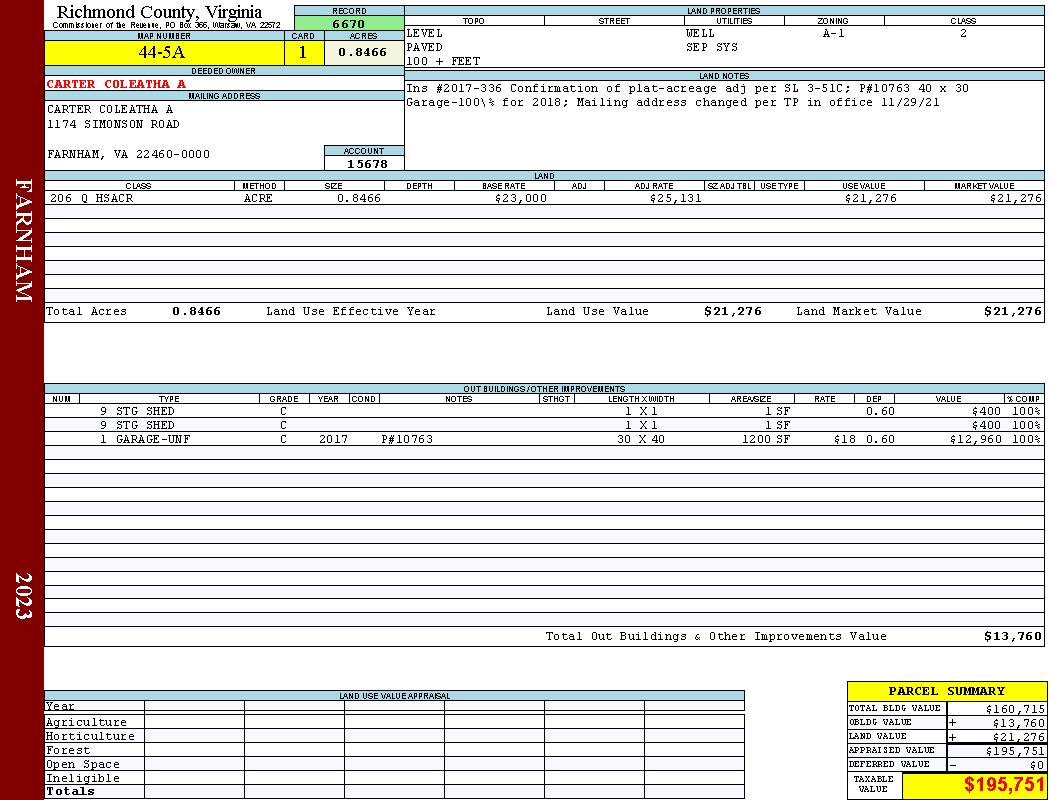
Task: Click the acres value 0.8466 in header
Action: tap(363, 52)
